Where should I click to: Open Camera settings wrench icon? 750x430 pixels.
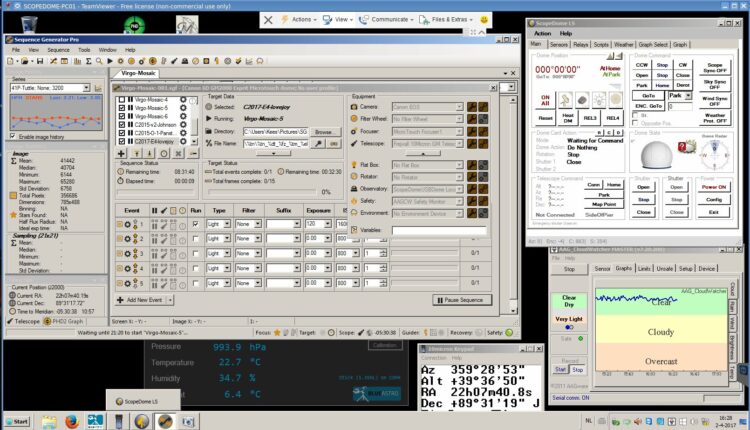(x=472, y=107)
